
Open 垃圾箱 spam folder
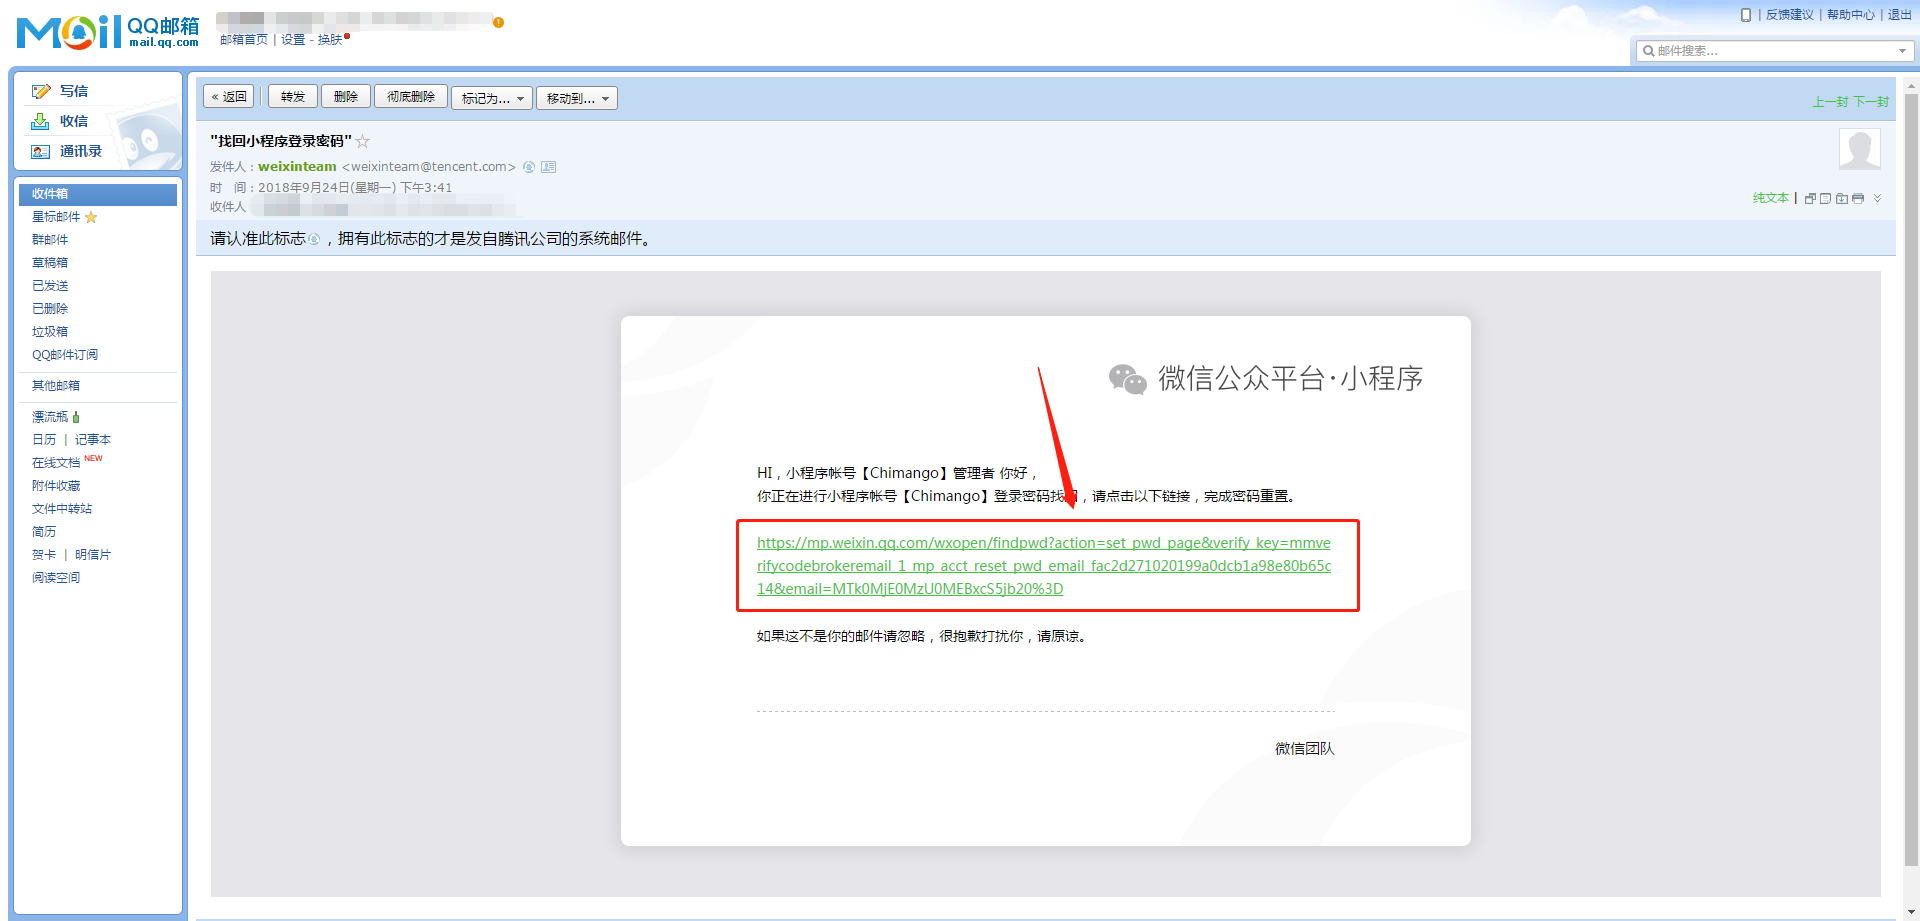coord(50,332)
